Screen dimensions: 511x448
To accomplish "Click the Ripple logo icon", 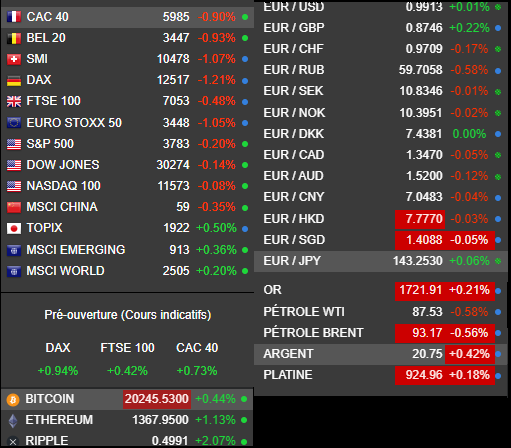I will click(13, 442).
